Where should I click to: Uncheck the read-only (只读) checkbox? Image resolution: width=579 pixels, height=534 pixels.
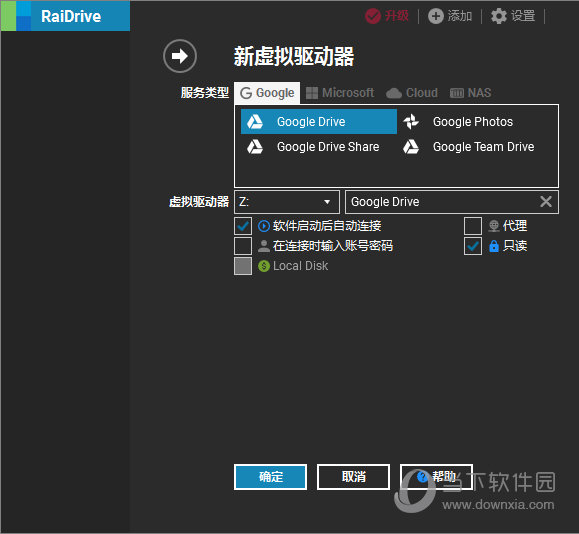point(473,246)
